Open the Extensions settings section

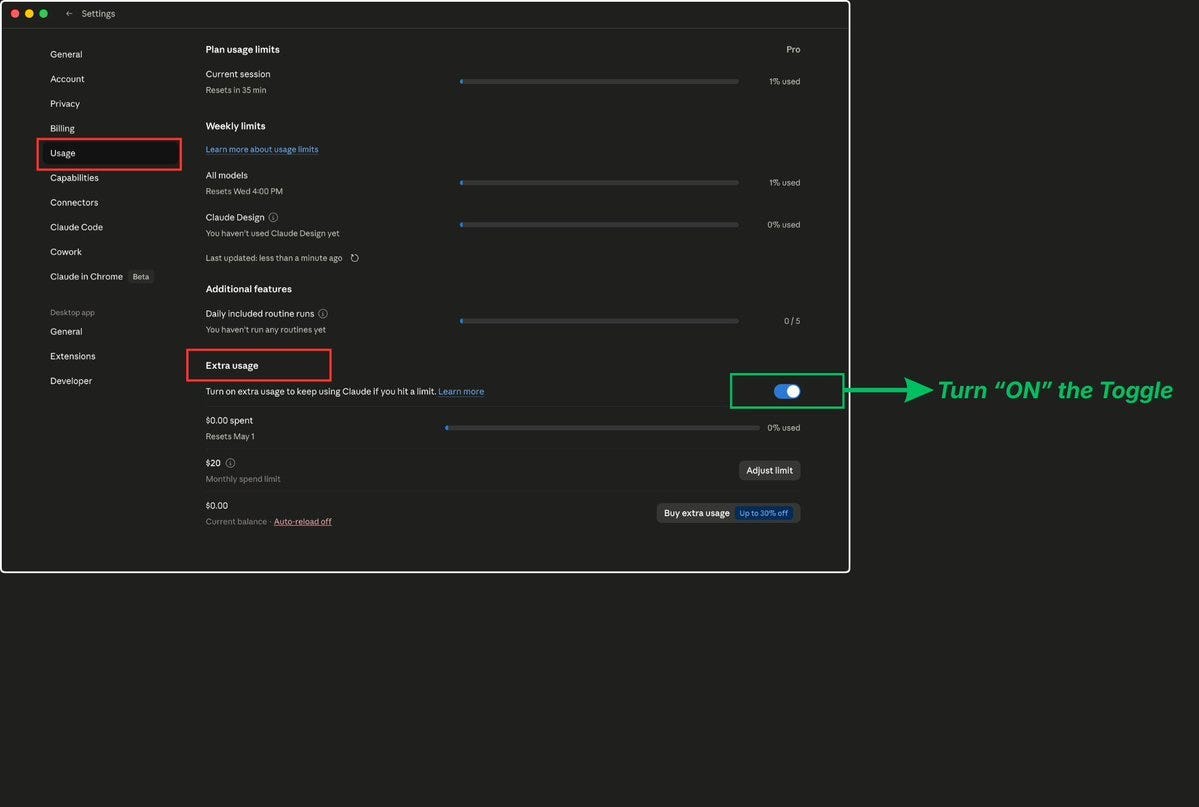point(73,356)
